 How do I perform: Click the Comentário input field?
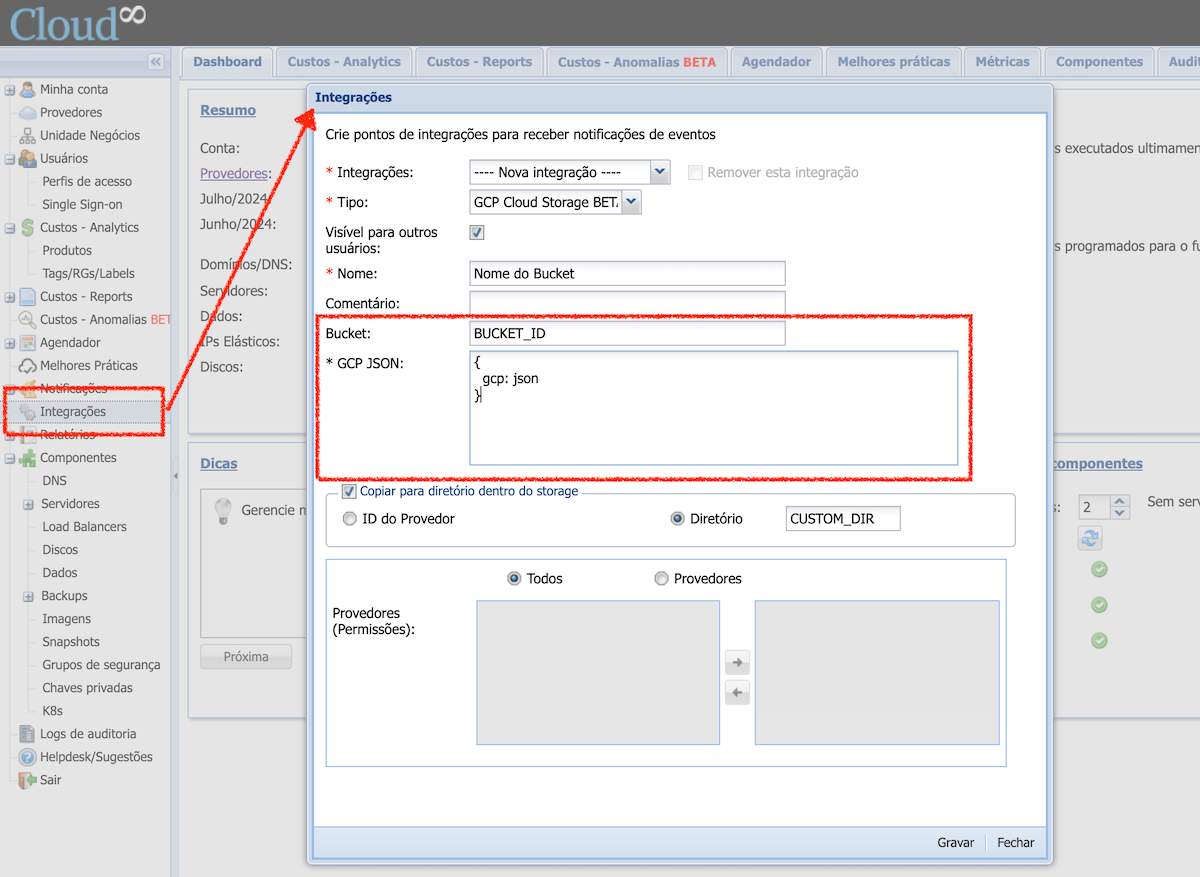(x=627, y=303)
